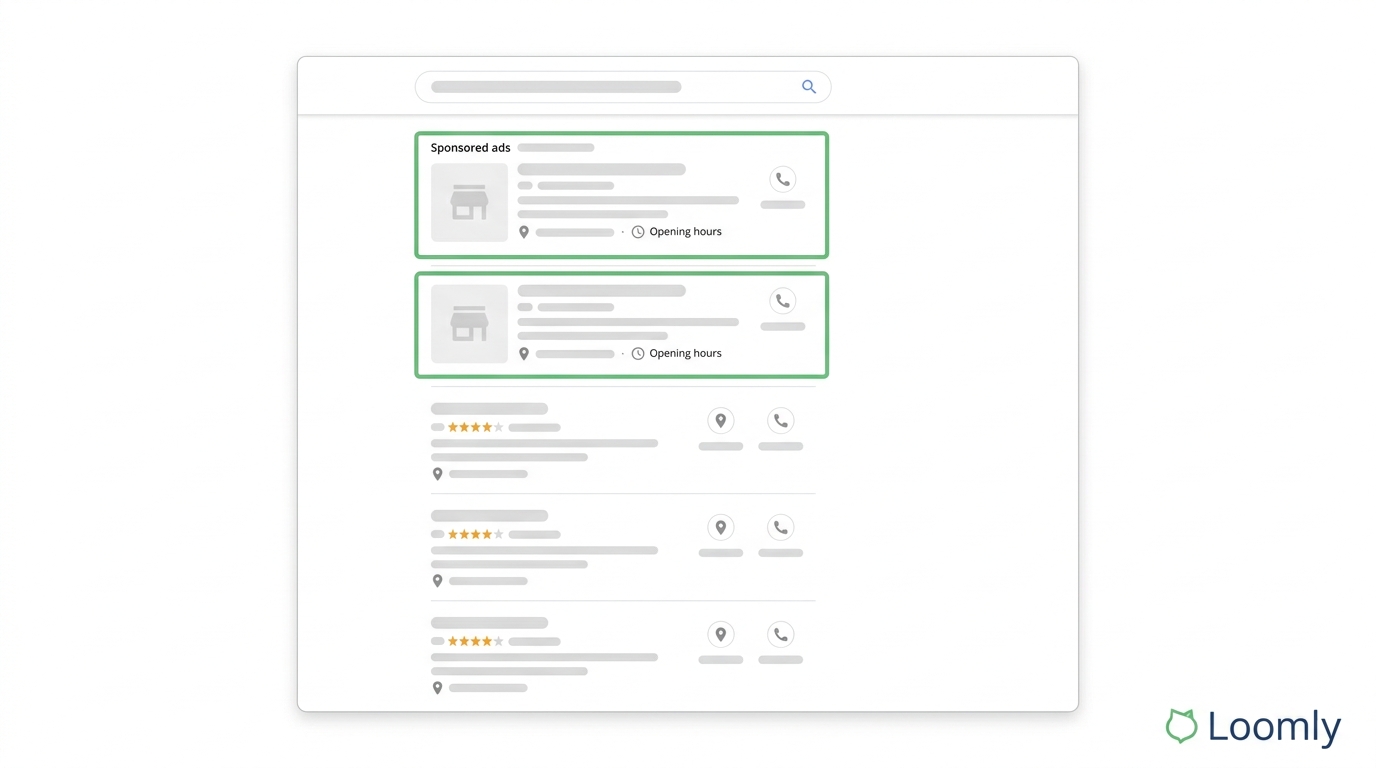
Task: Open storefront thumbnail in second sponsored ad
Action: [x=469, y=324]
